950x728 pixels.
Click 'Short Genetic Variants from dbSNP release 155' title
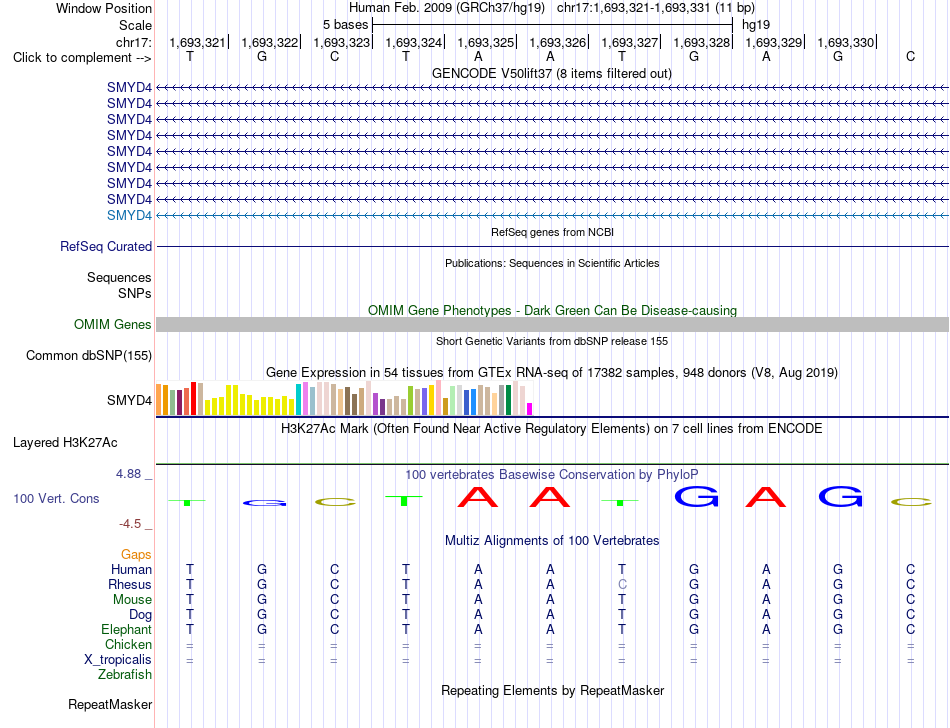pos(552,341)
